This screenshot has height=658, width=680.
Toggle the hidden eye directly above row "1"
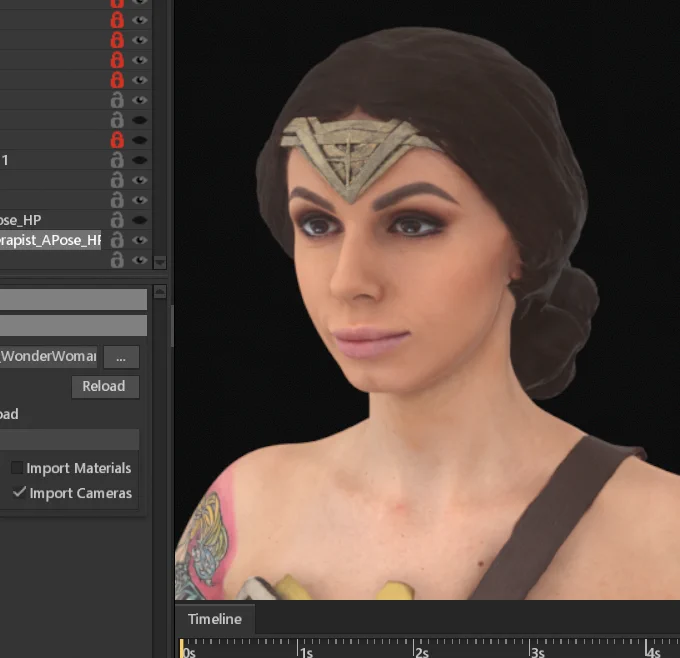click(139, 140)
